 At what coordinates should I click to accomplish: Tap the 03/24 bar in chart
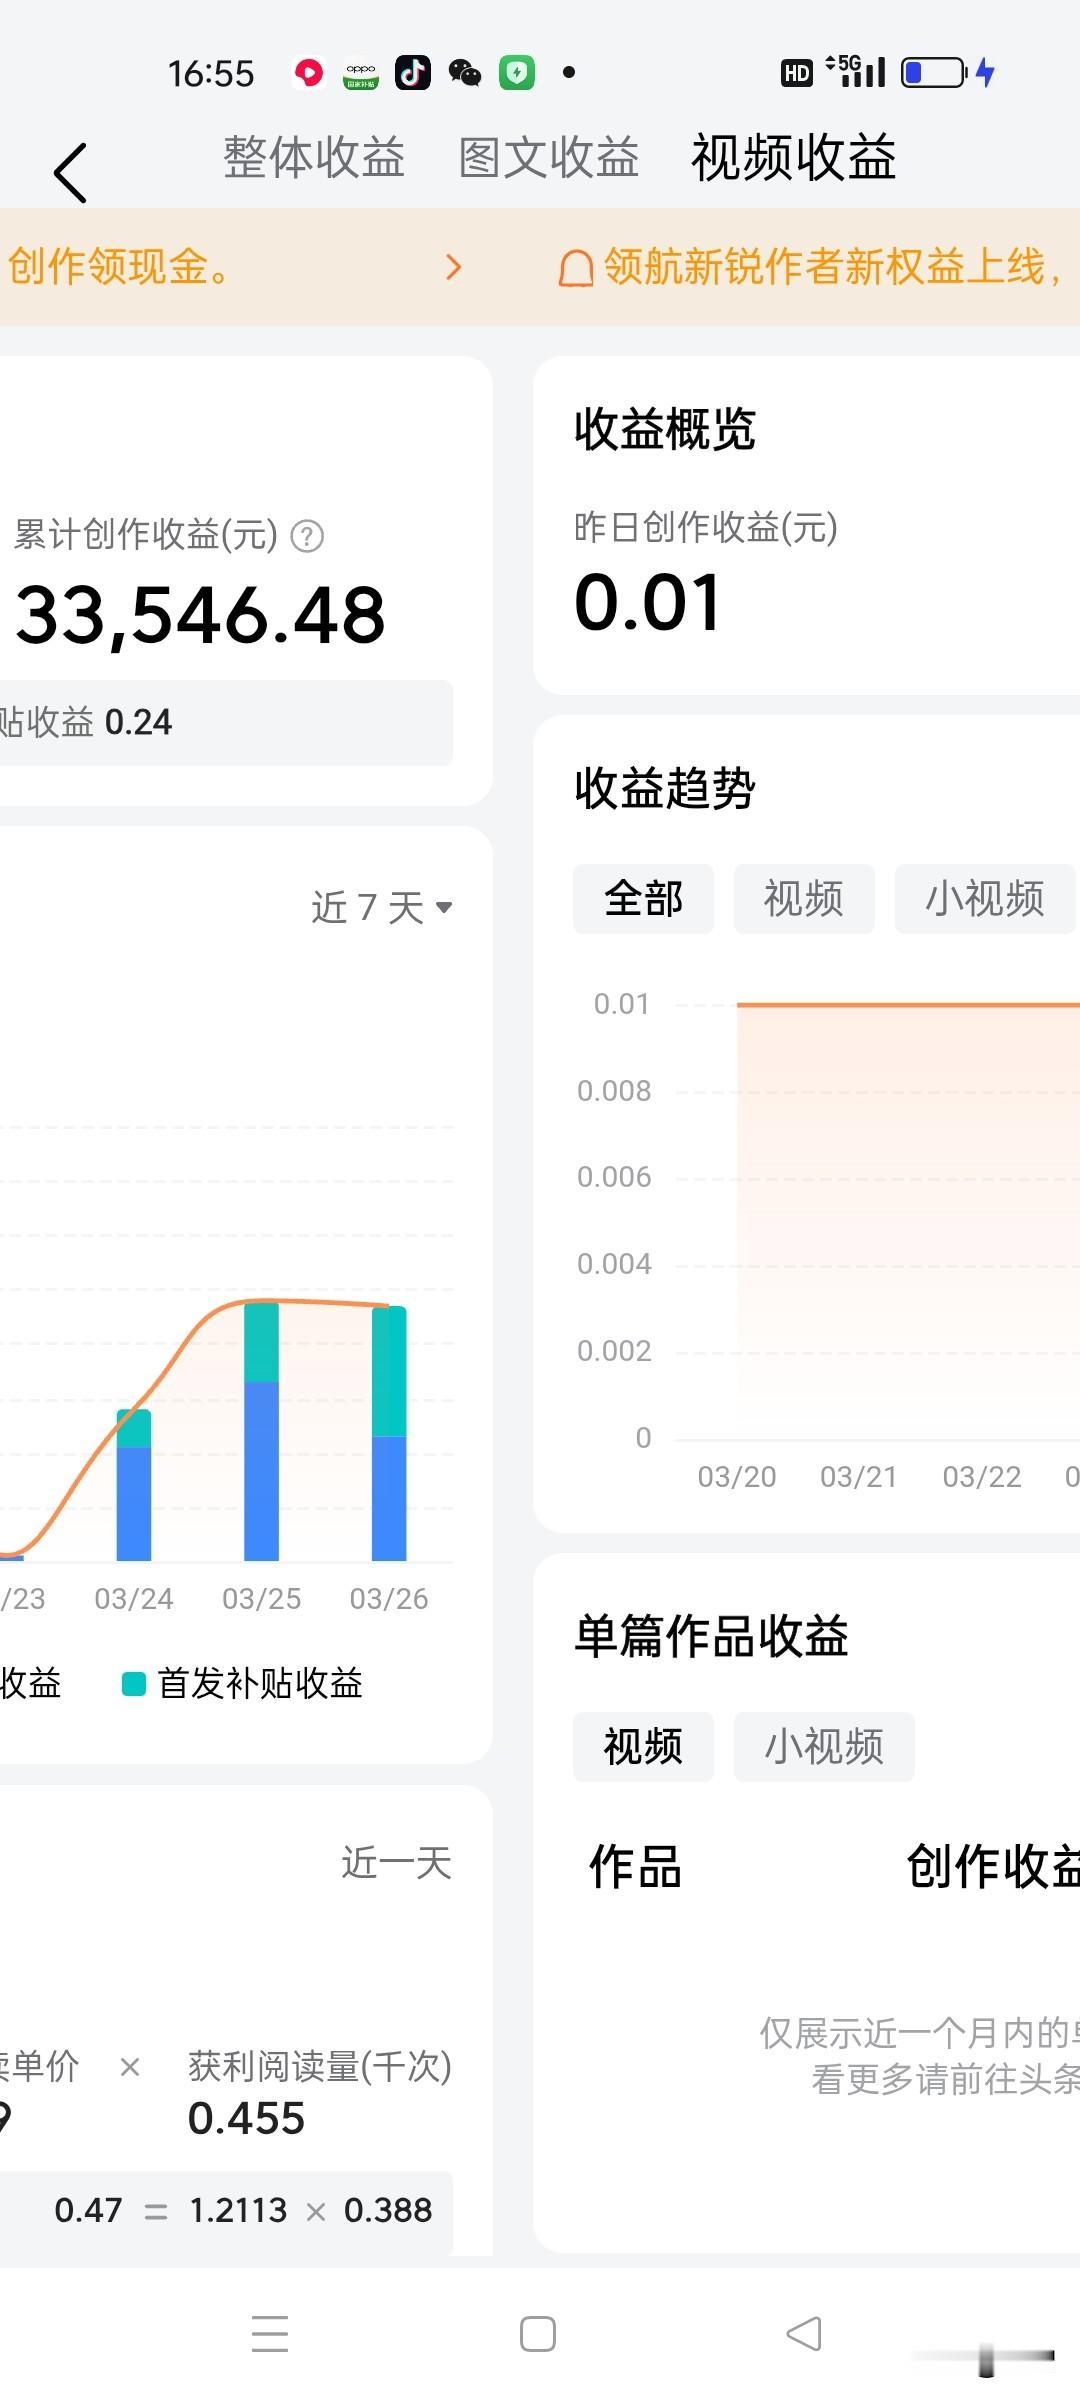[134, 1485]
